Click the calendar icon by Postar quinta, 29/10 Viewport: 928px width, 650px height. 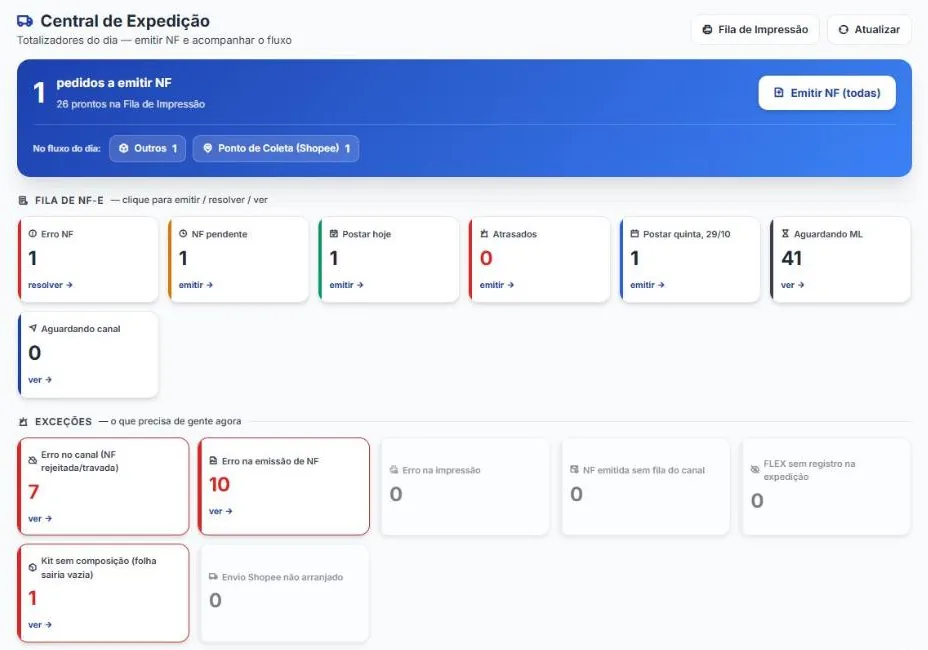tap(634, 234)
